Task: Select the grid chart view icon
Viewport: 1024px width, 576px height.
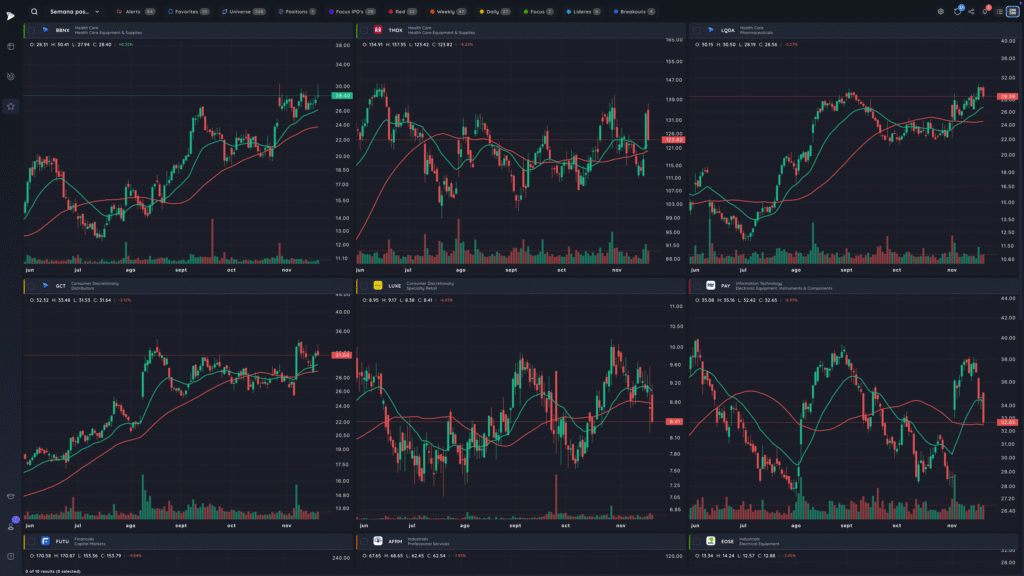Action: (1012, 12)
